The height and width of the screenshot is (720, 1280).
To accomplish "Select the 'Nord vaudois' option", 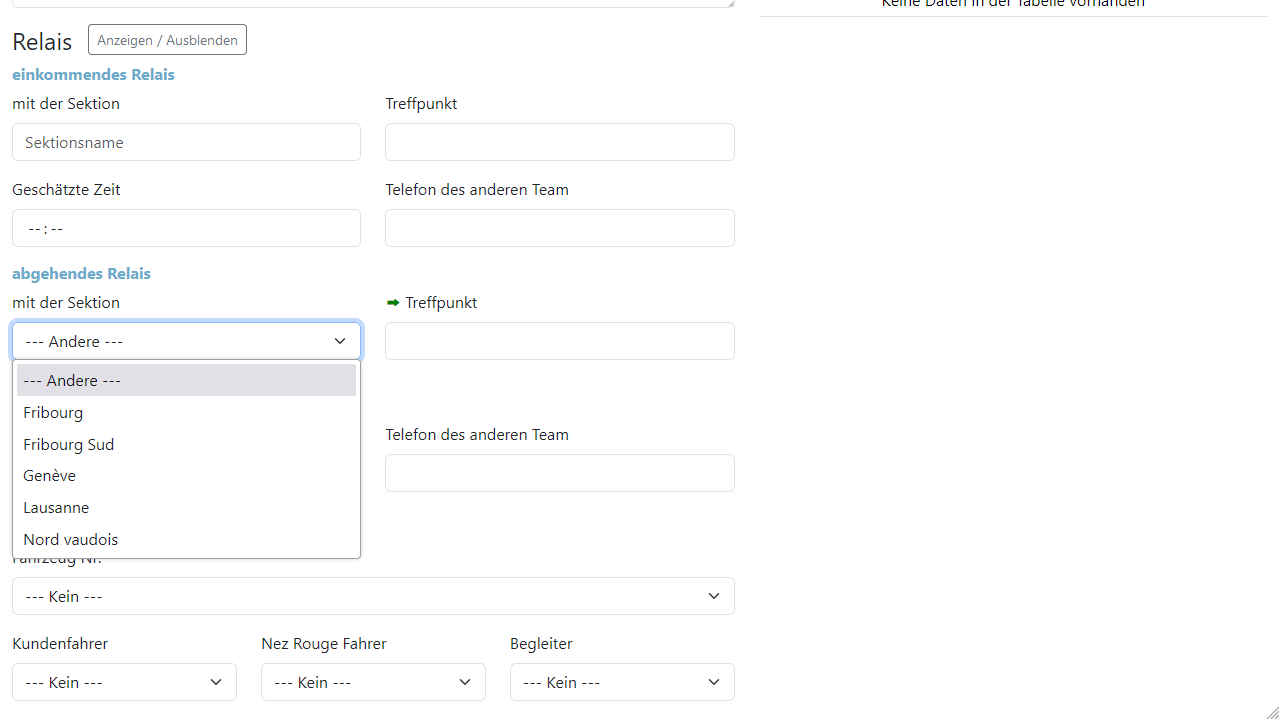I will click(x=186, y=540).
